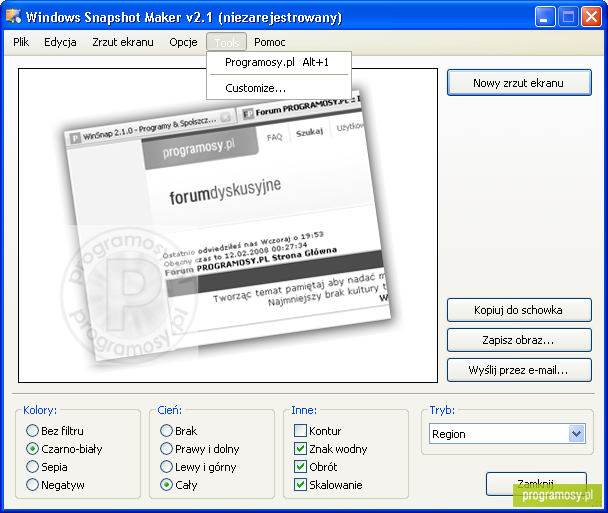
Task: Expand the Tryb Region dropdown arrow
Action: [x=576, y=434]
